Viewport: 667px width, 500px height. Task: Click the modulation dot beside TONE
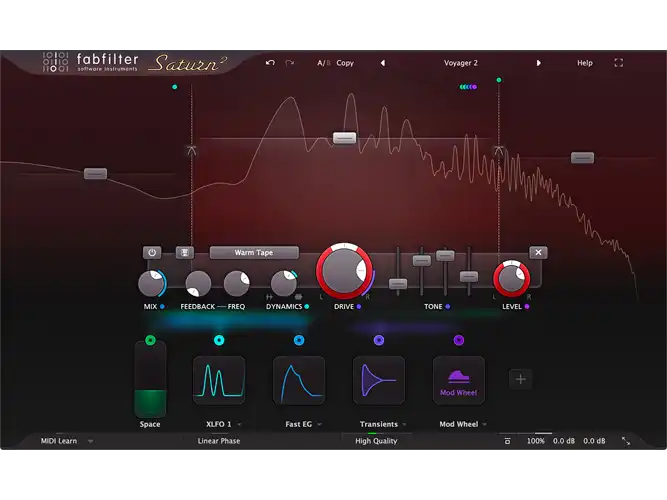pos(448,306)
